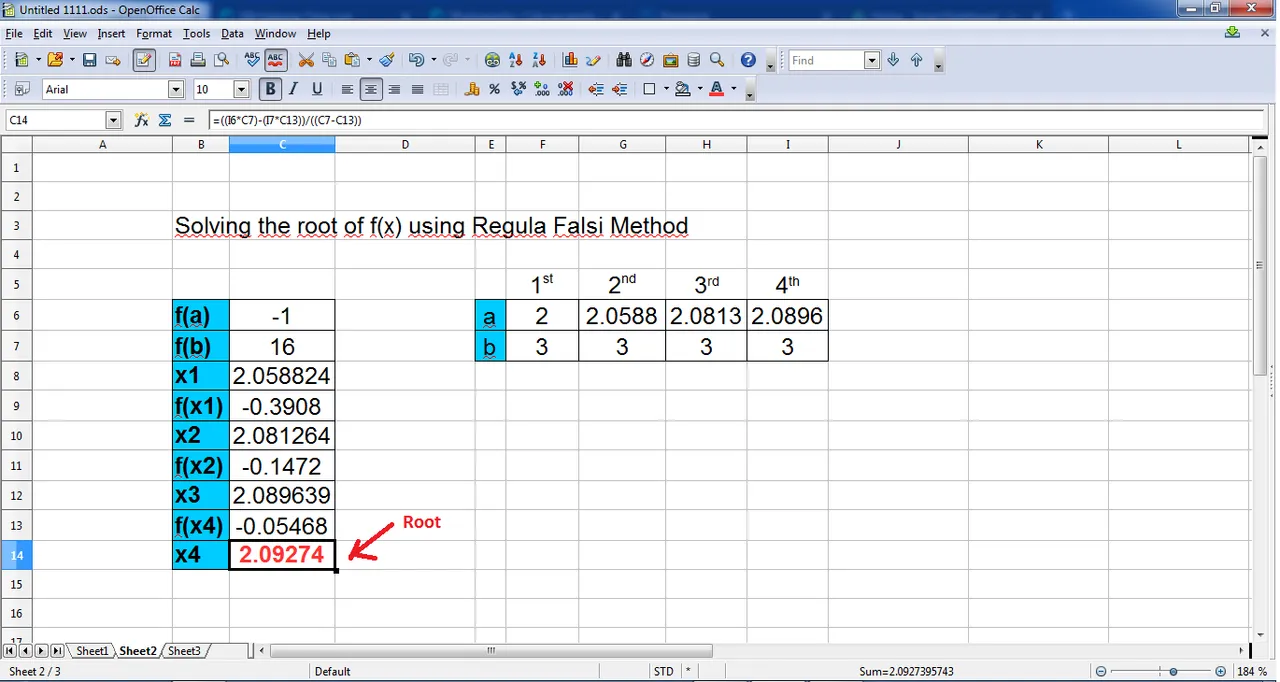
Task: Open the Gallery picture icon
Action: (670, 61)
